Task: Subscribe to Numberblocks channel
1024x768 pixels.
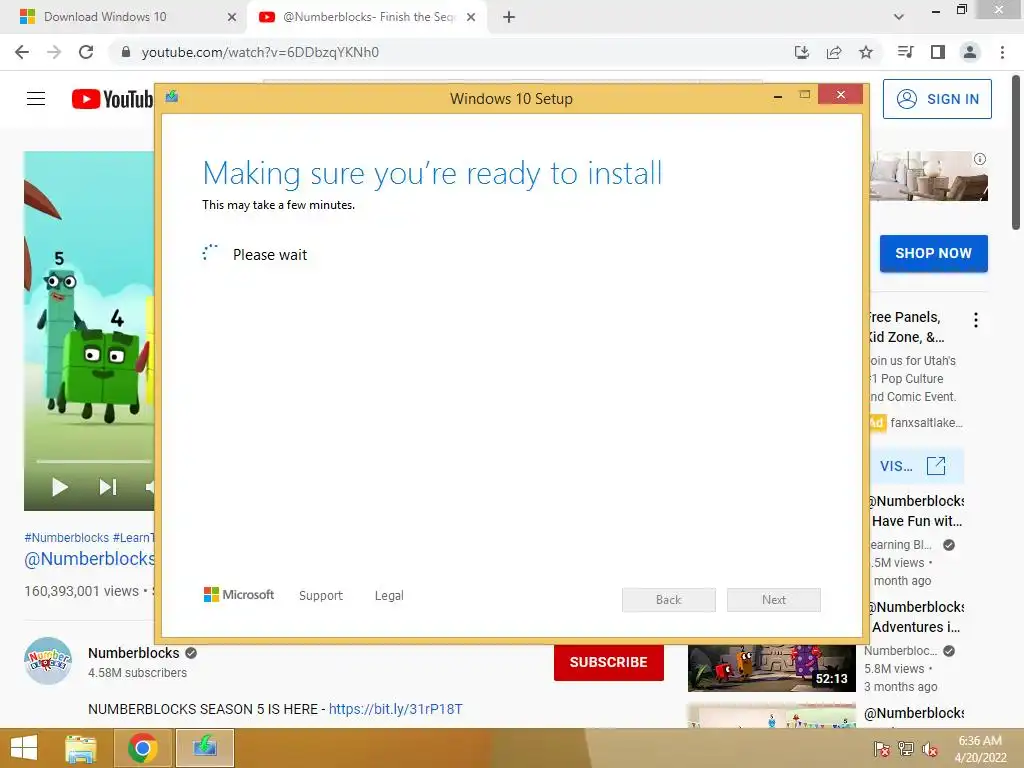Action: [x=609, y=662]
